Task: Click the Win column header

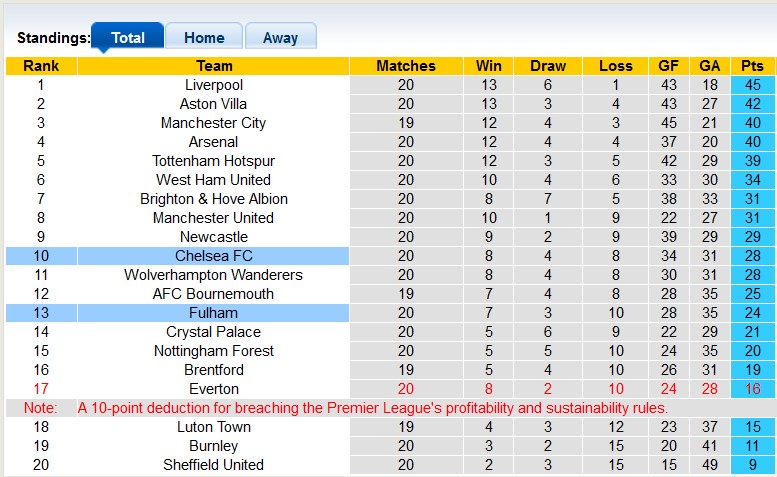Action: click(490, 66)
